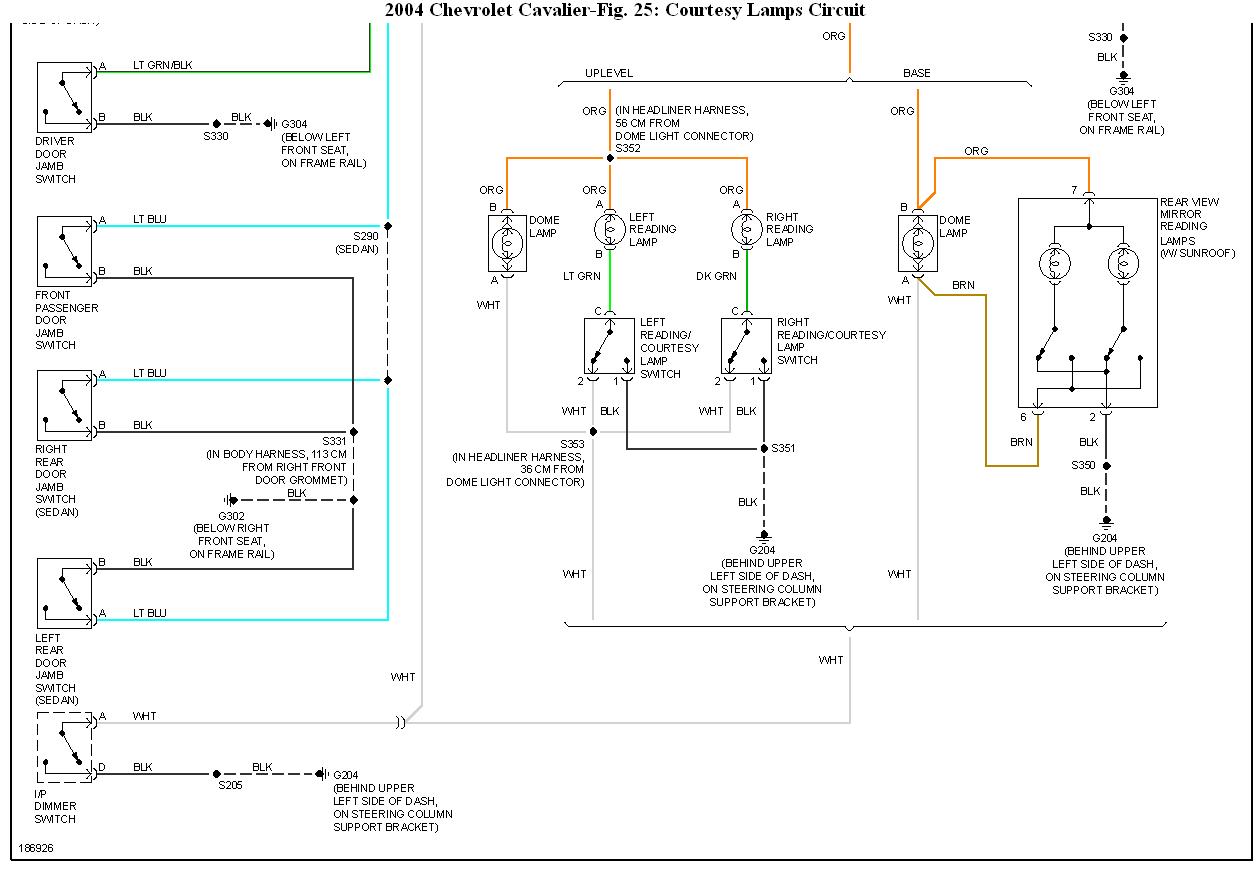The height and width of the screenshot is (870, 1260).
Task: Click the S350 splice dot
Action: (1106, 466)
